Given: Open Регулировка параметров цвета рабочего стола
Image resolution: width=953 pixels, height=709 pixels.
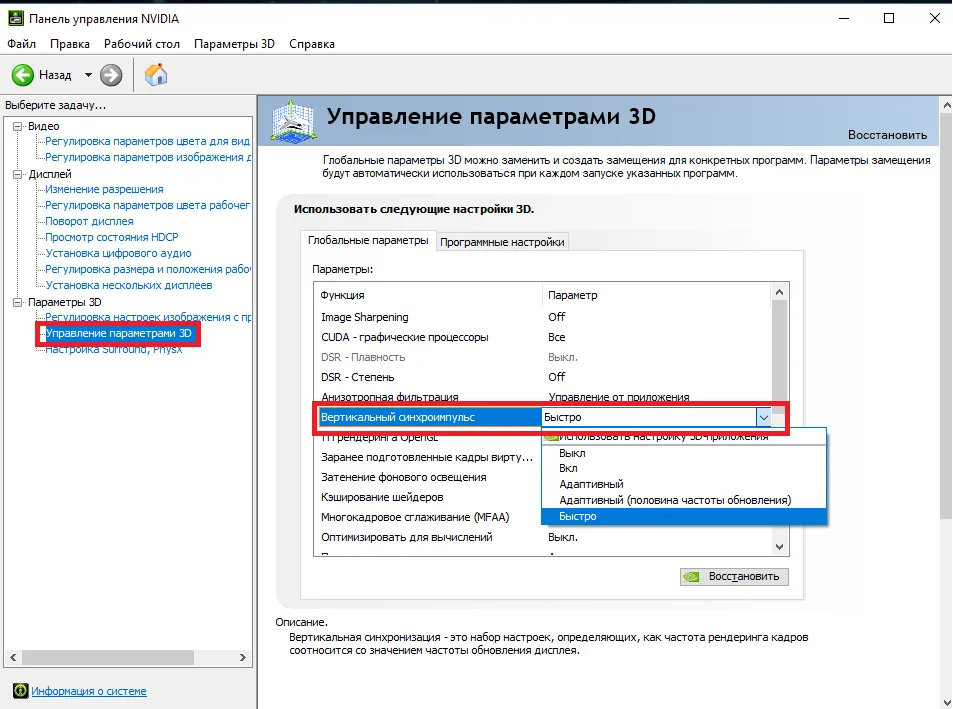Looking at the screenshot, I should (x=148, y=205).
